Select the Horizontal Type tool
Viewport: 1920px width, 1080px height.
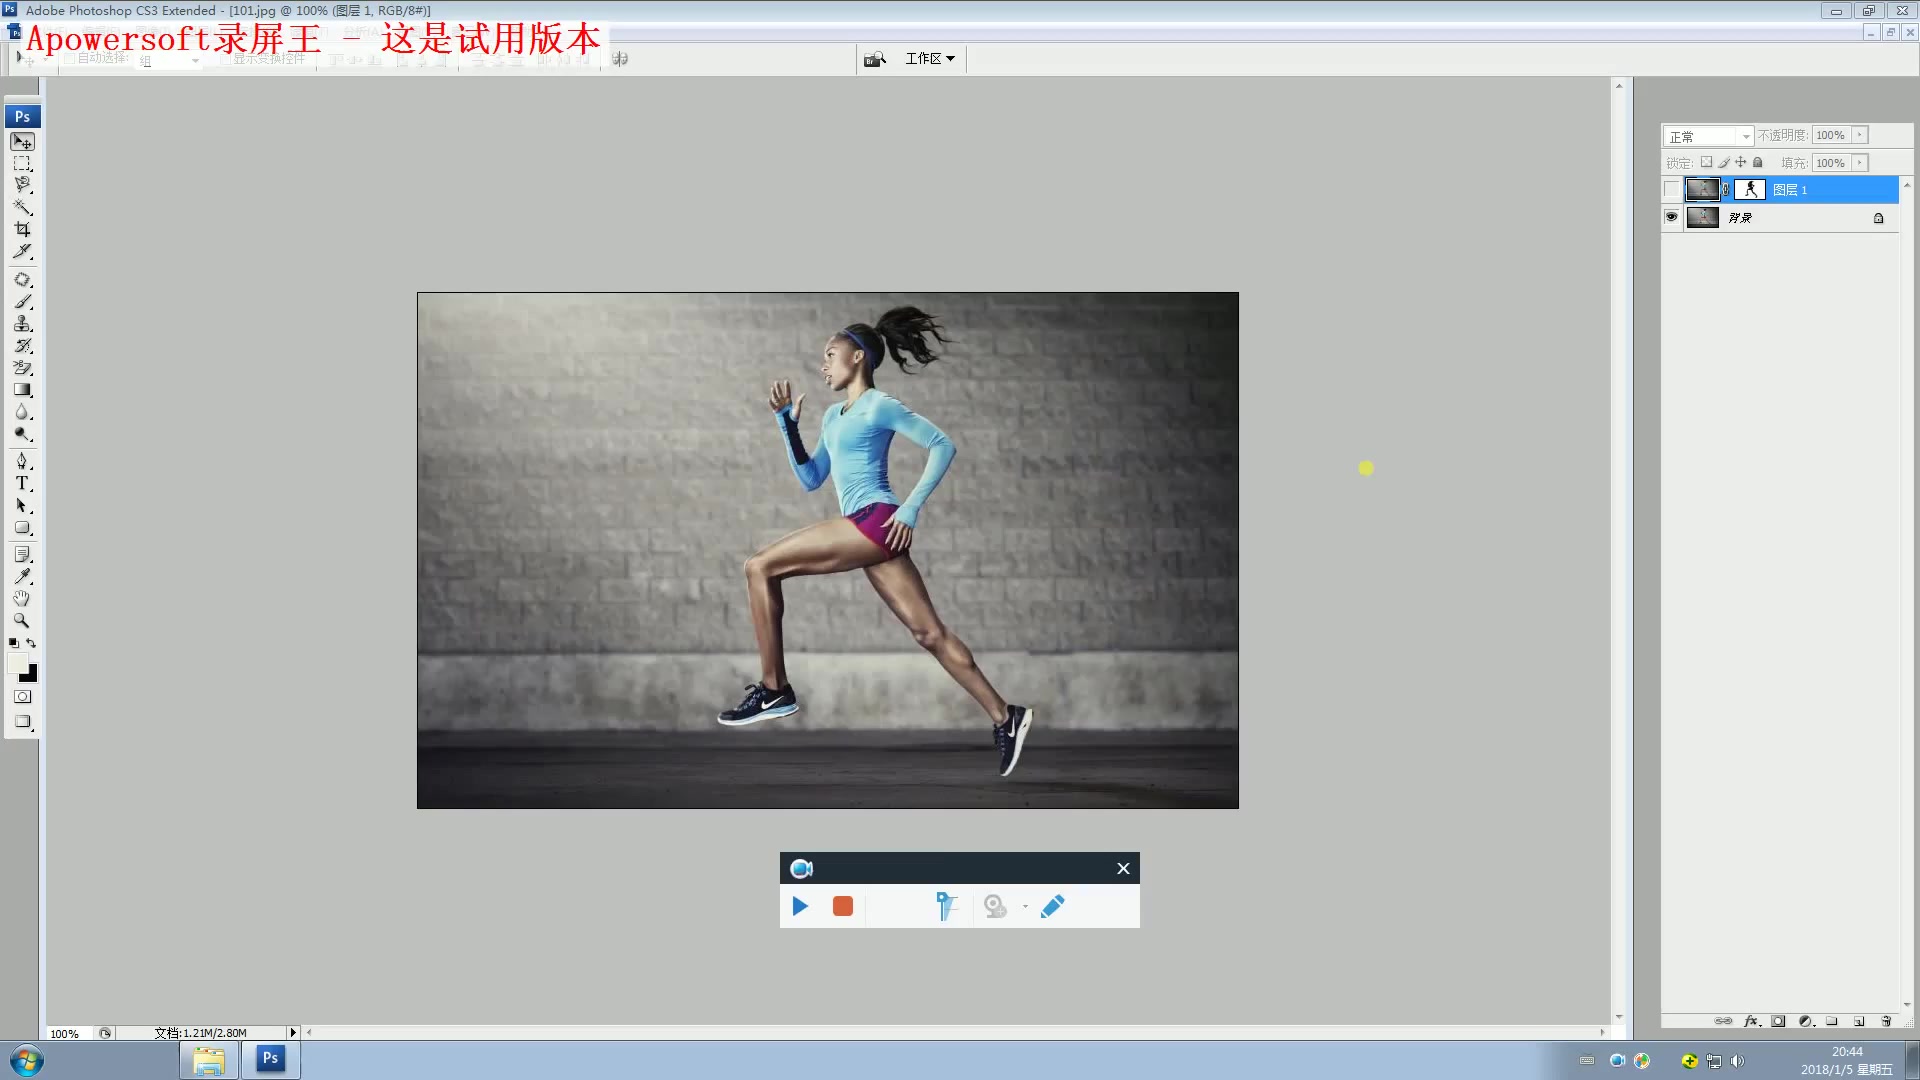(22, 483)
